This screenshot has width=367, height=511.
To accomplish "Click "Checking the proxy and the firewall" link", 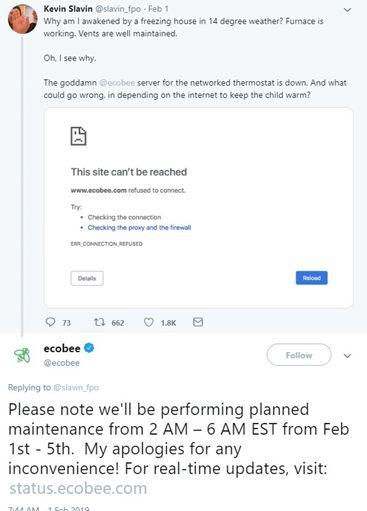I will coord(139,228).
